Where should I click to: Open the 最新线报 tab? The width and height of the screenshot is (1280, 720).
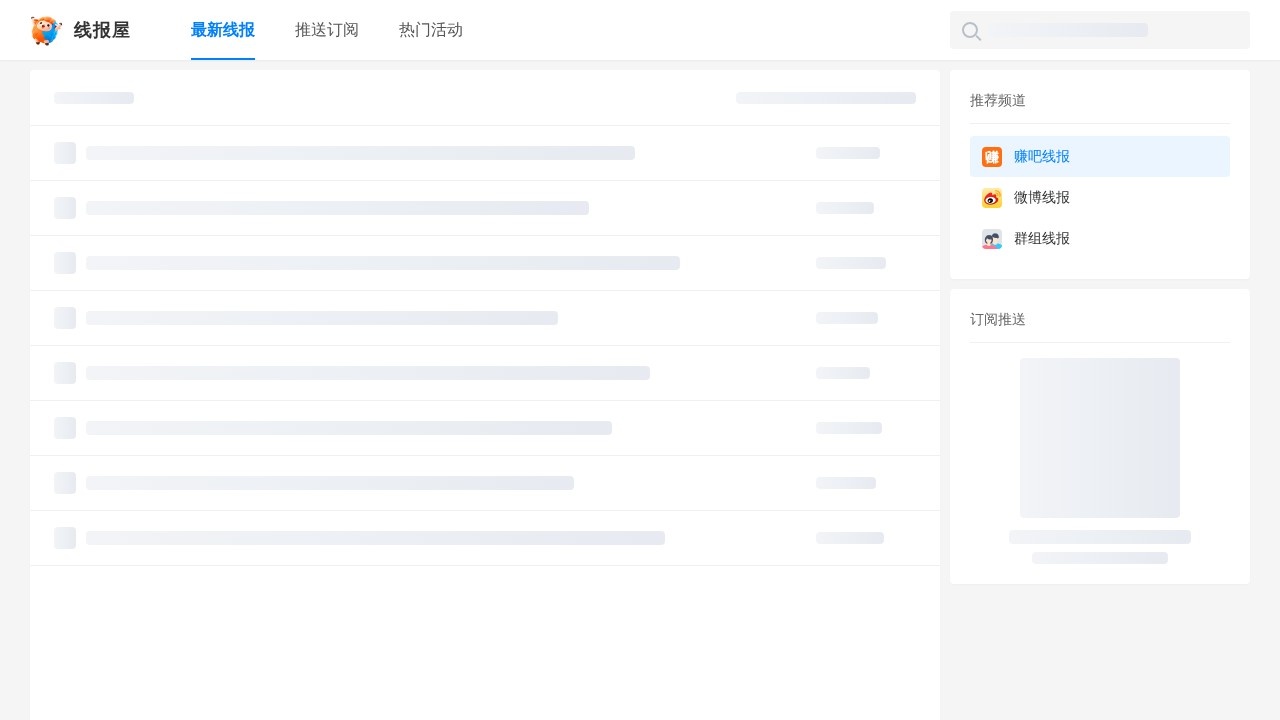223,30
